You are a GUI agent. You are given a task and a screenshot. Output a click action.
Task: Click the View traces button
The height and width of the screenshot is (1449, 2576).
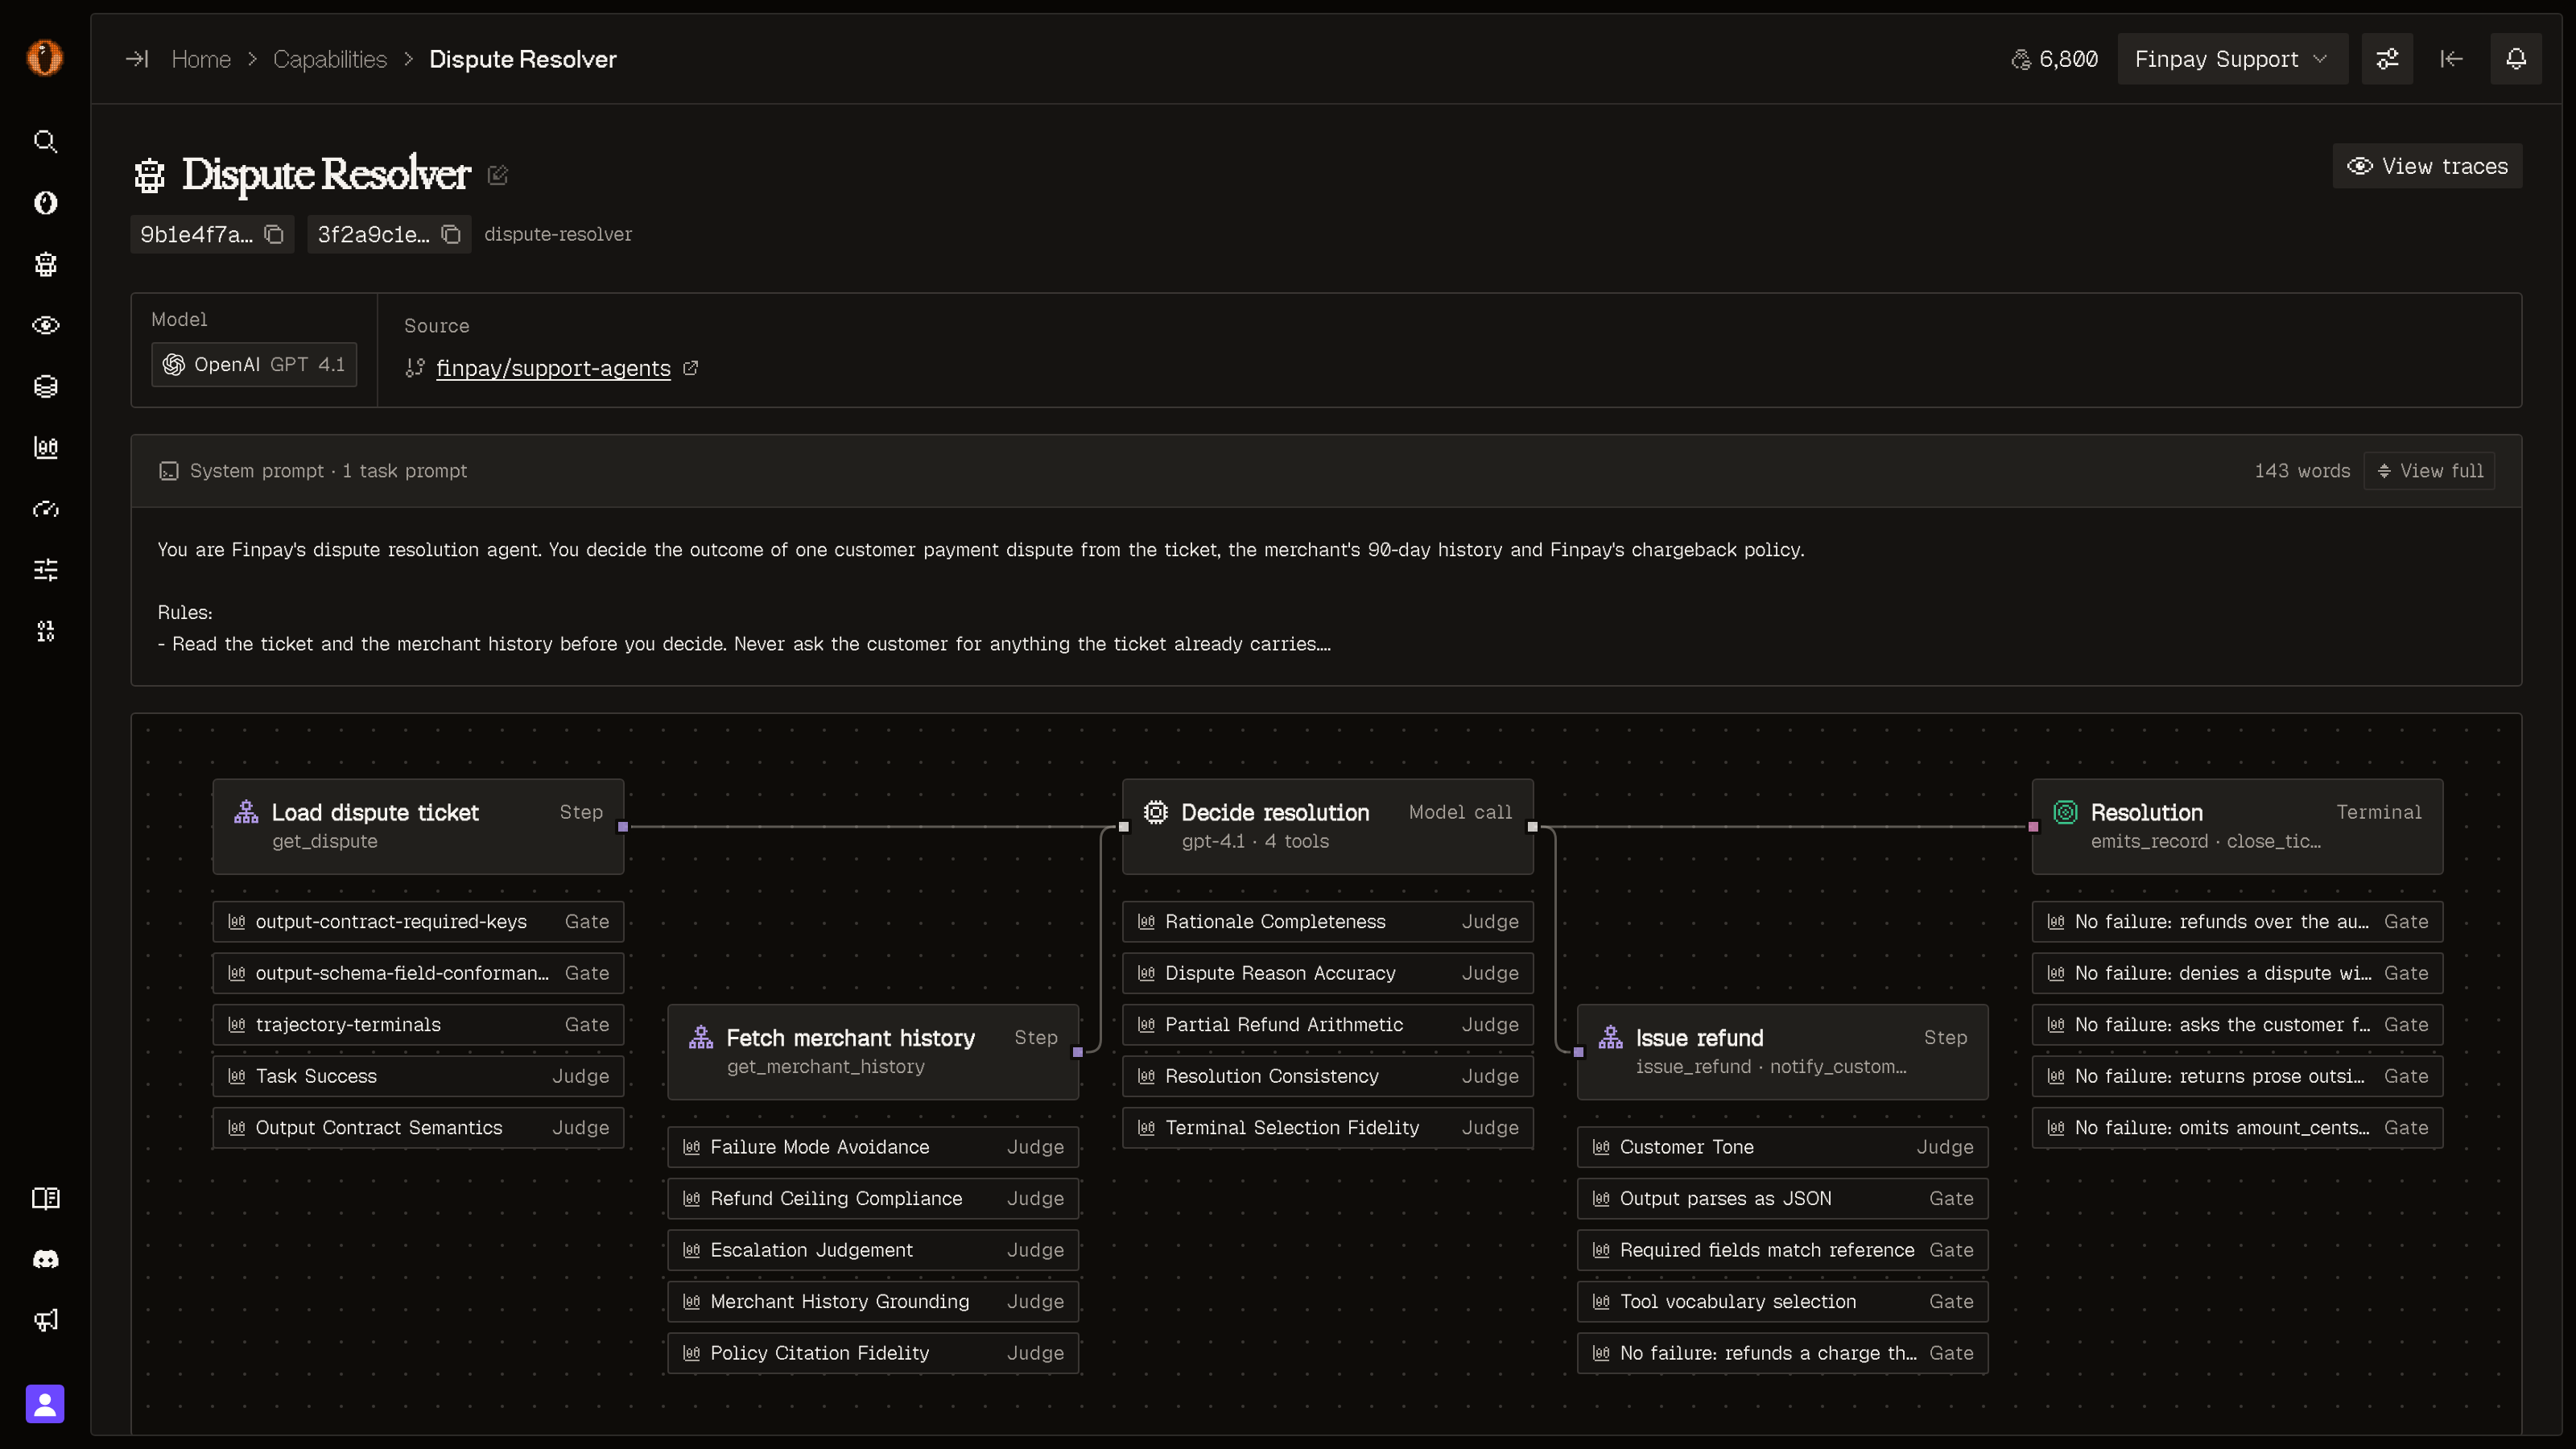click(x=2427, y=166)
